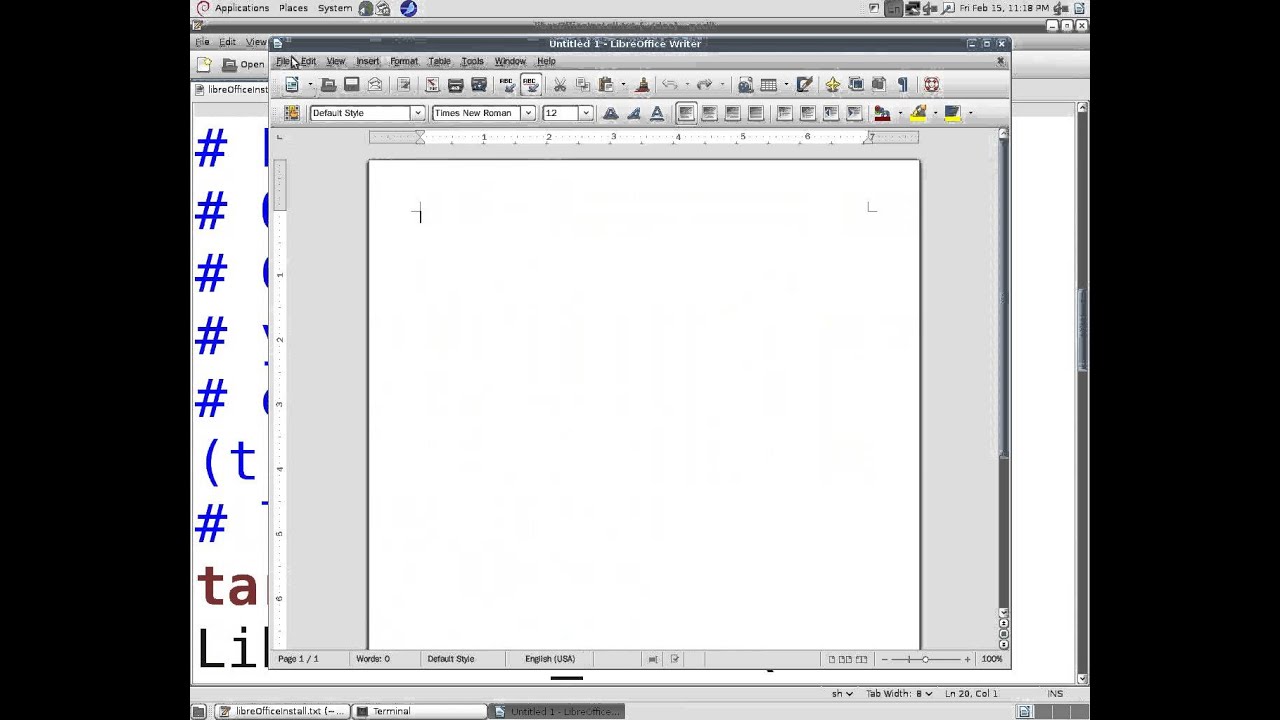The height and width of the screenshot is (720, 1280).
Task: Apply the Background Color swatch
Action: 952,113
